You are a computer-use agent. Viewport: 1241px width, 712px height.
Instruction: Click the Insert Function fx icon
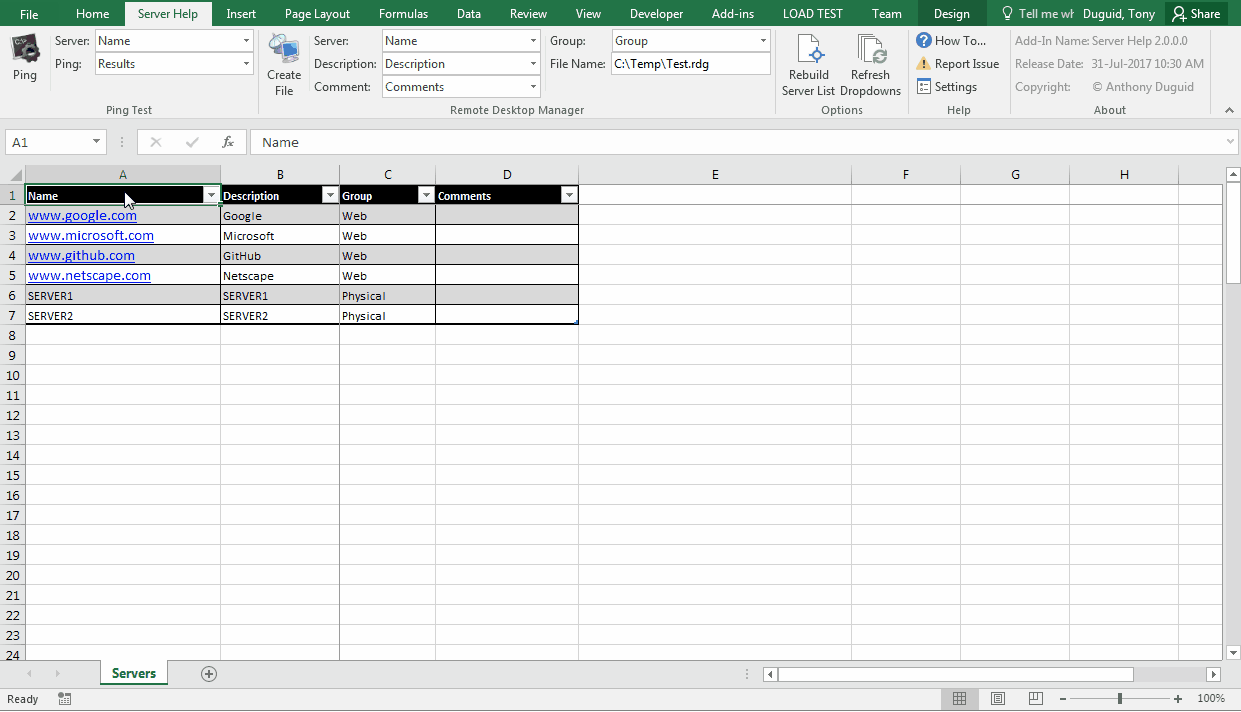228,142
